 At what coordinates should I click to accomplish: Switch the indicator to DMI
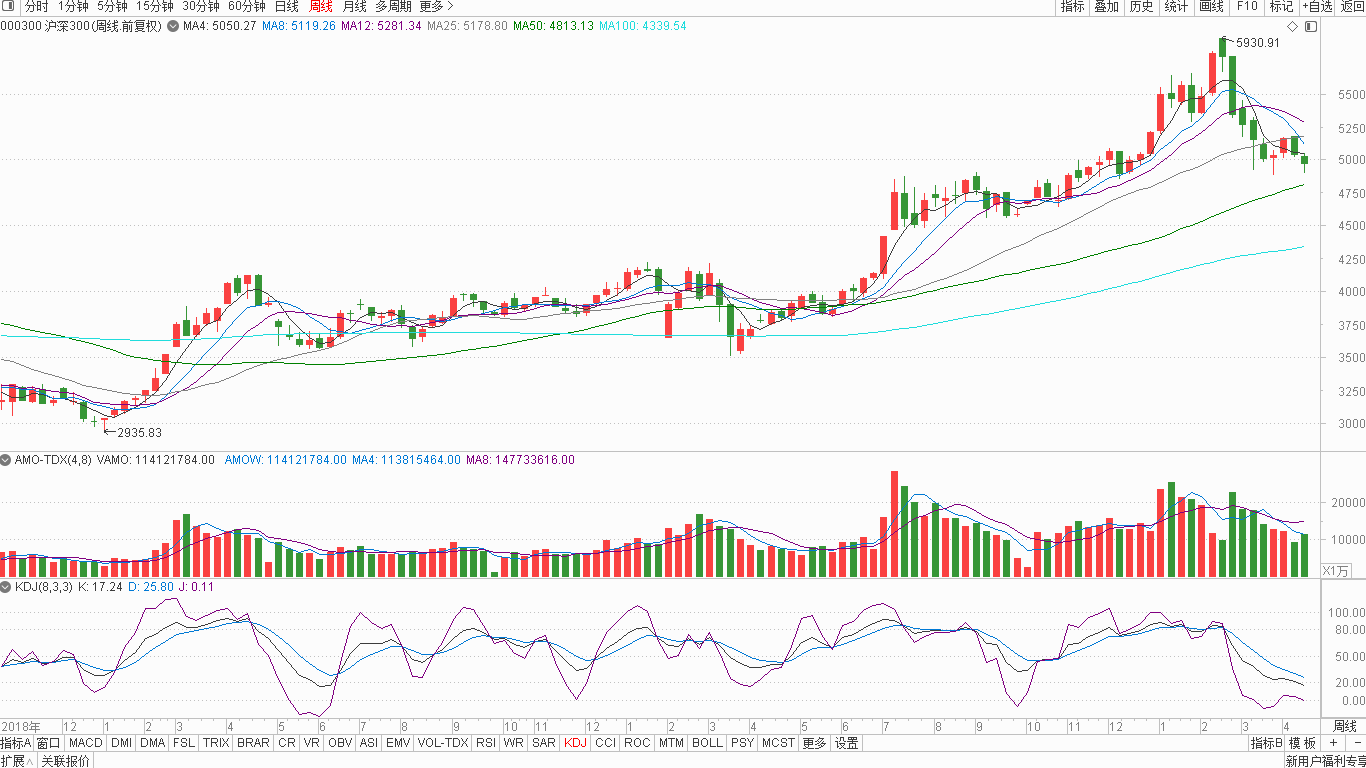click(121, 743)
